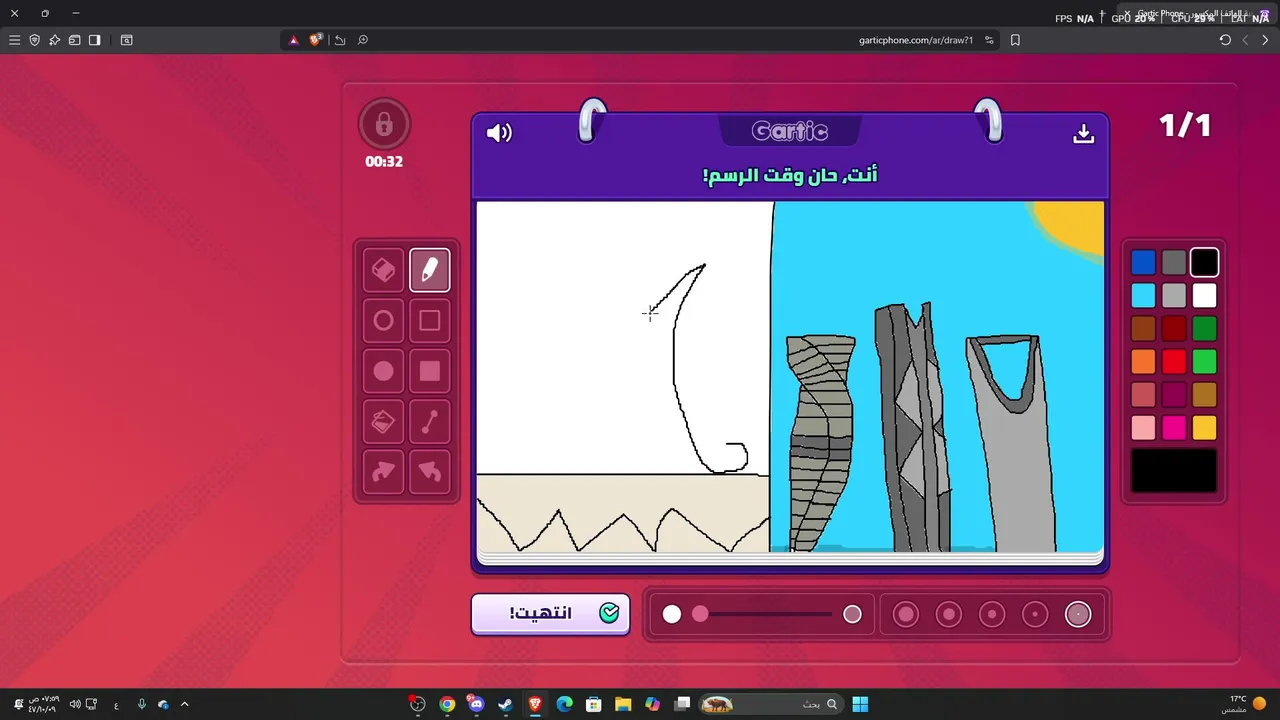Pick the bright red color swatch

1174,361
